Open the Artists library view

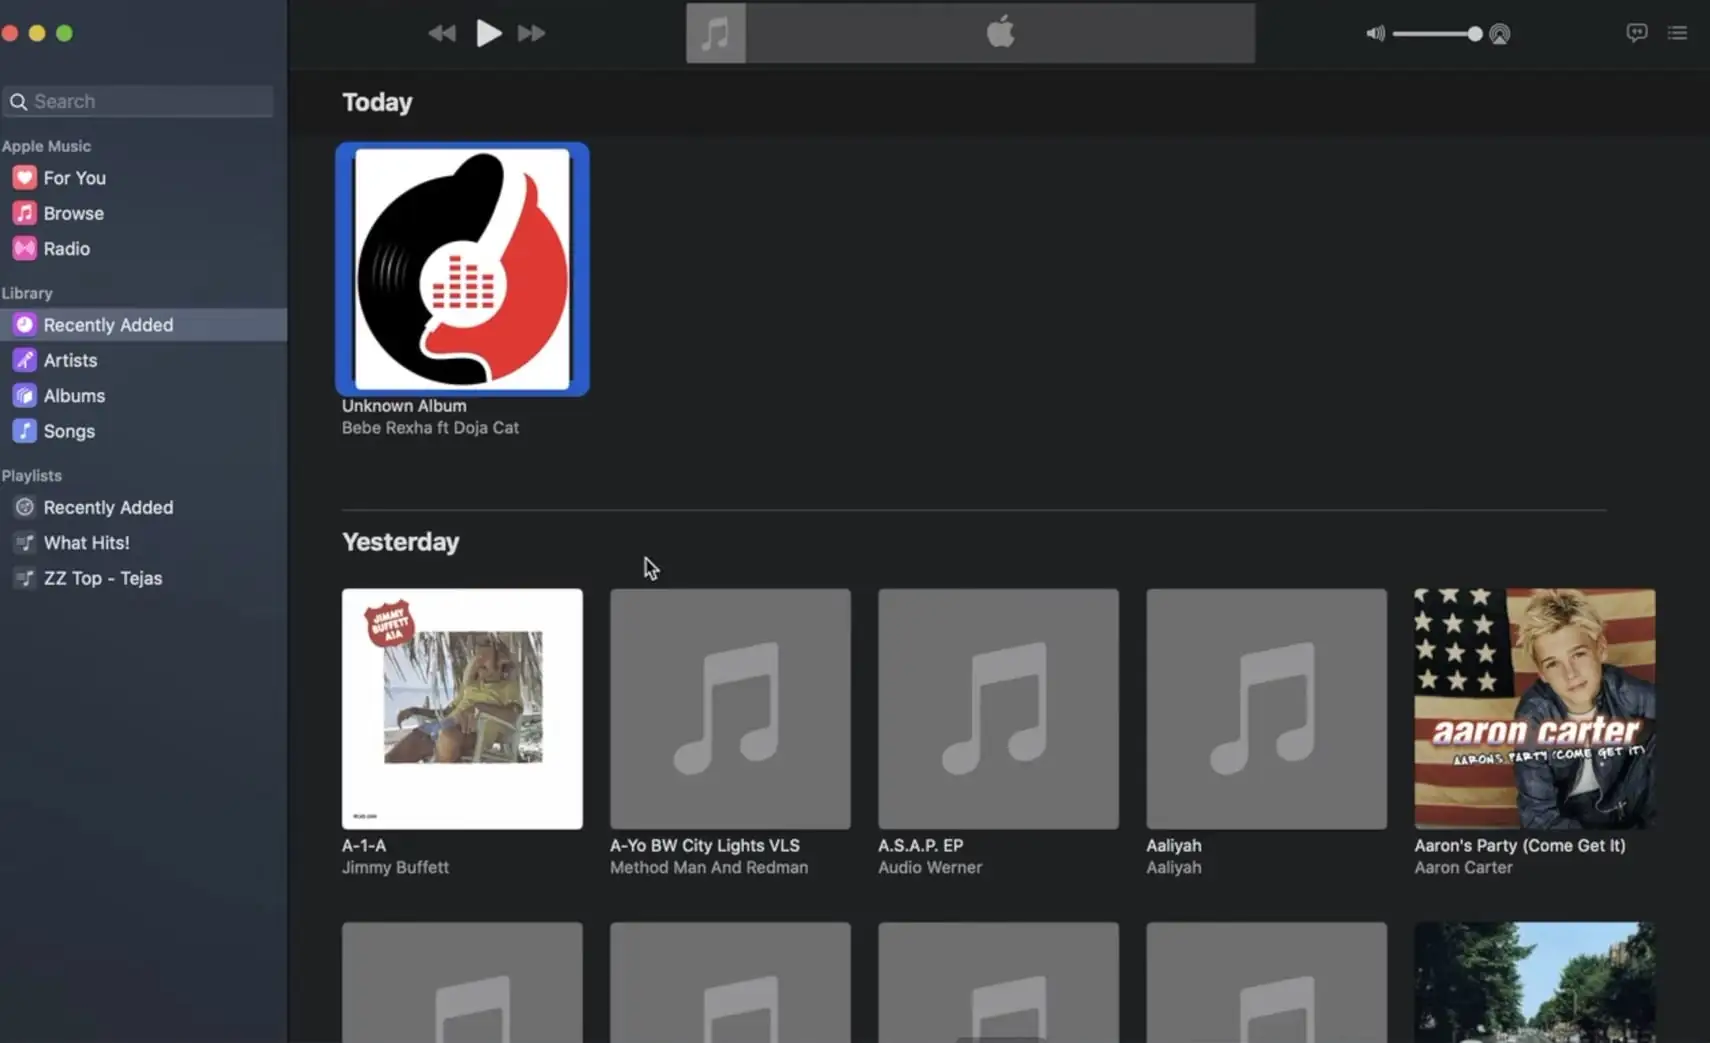pyautogui.click(x=143, y=360)
